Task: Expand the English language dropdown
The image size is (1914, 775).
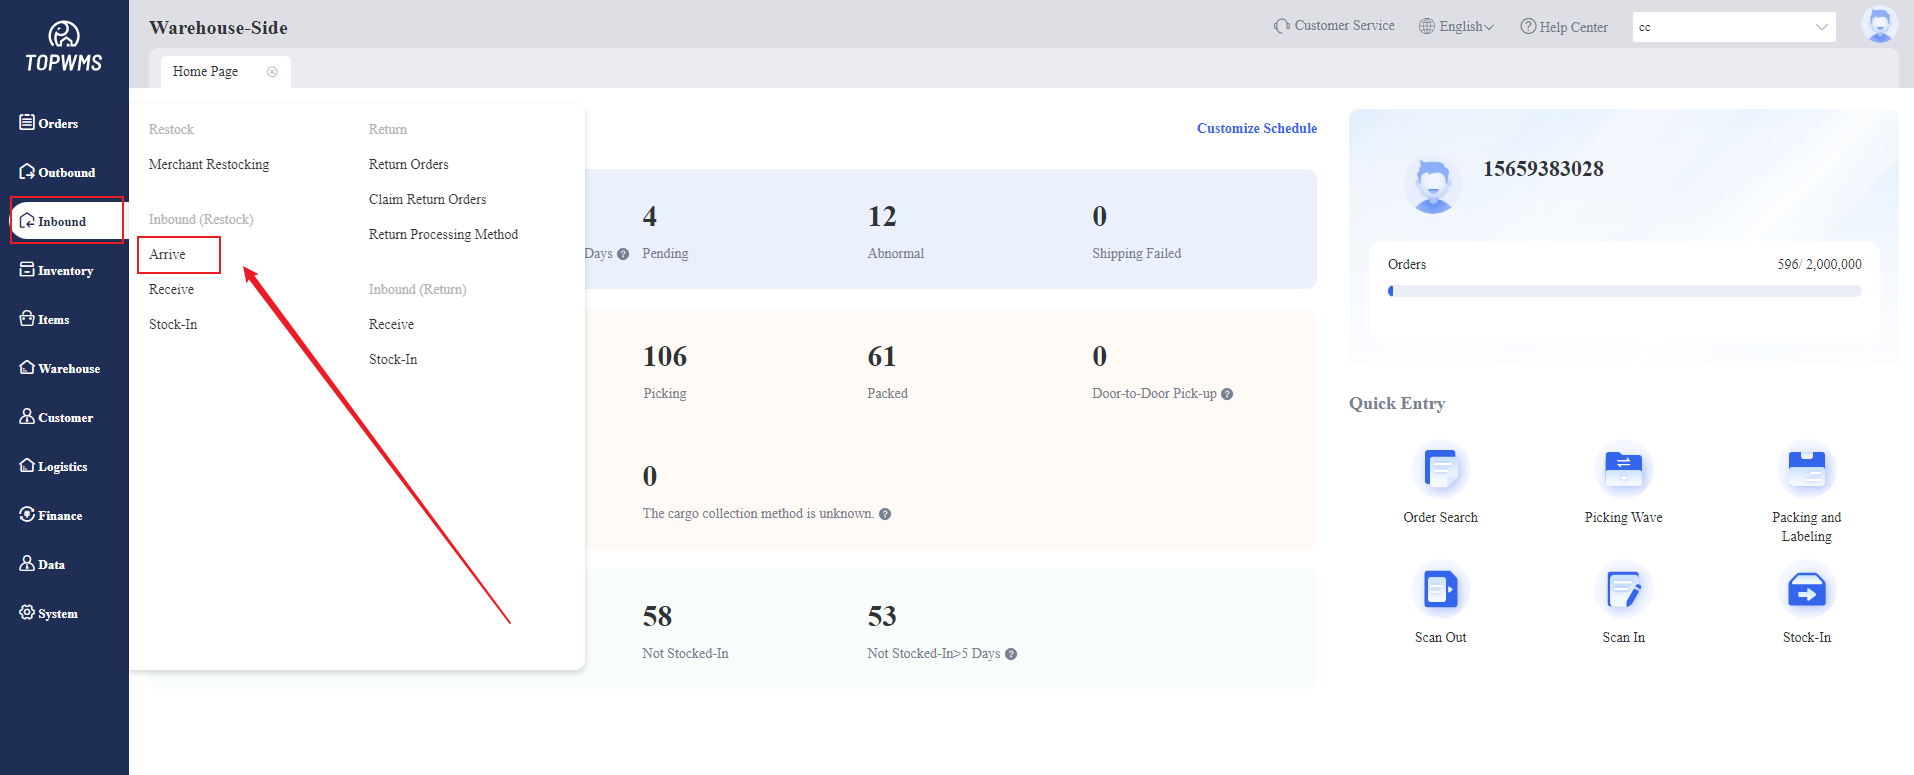Action: (x=1457, y=27)
